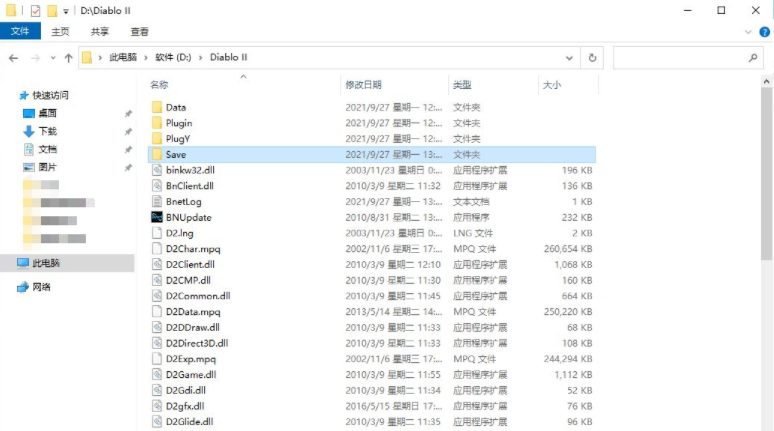This screenshot has width=774, height=431.
Task: Switch to the 查看 ribbon tab
Action: click(x=139, y=32)
